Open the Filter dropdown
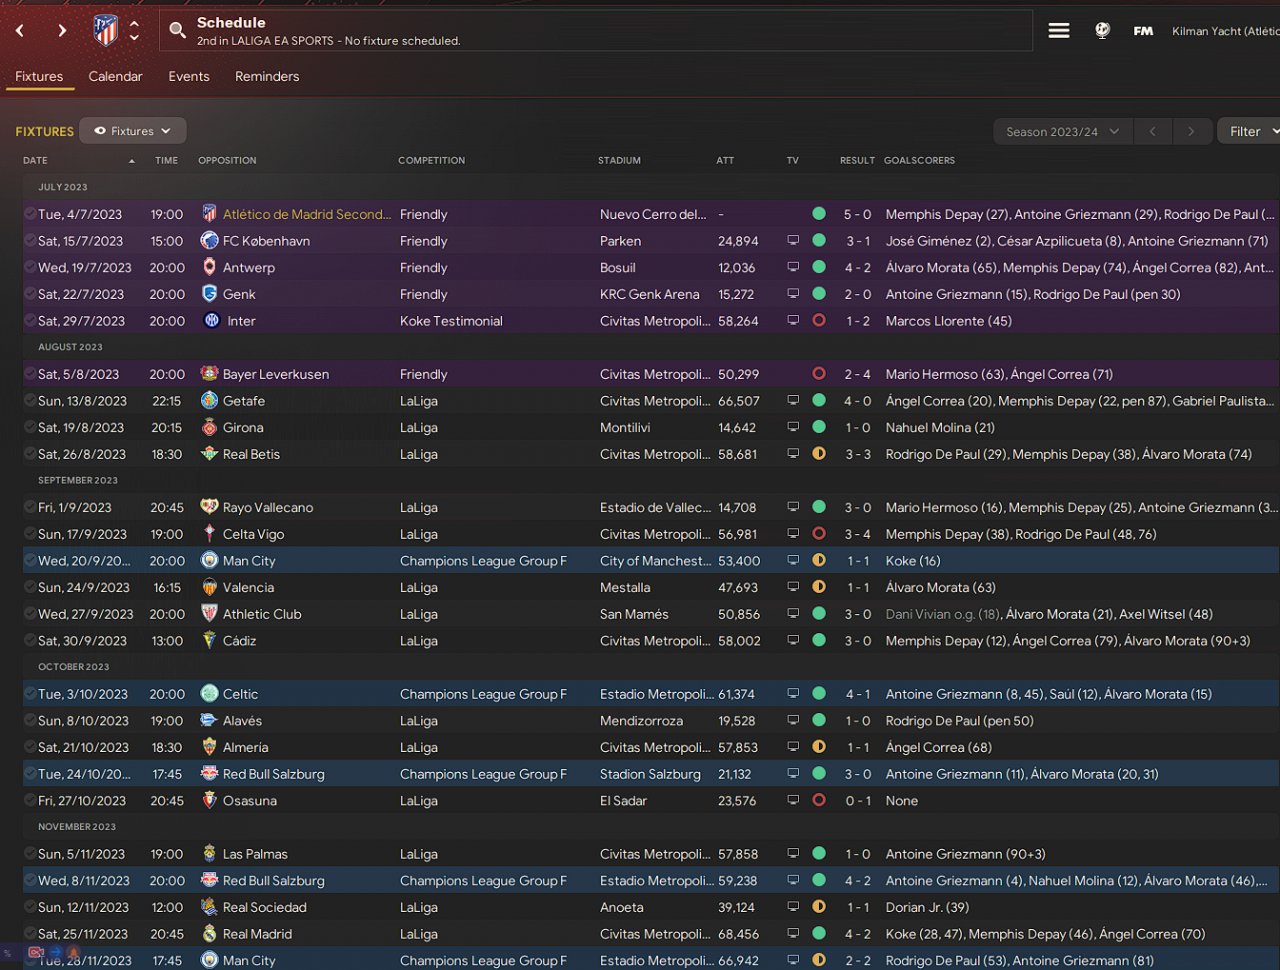The image size is (1280, 970). point(1249,132)
